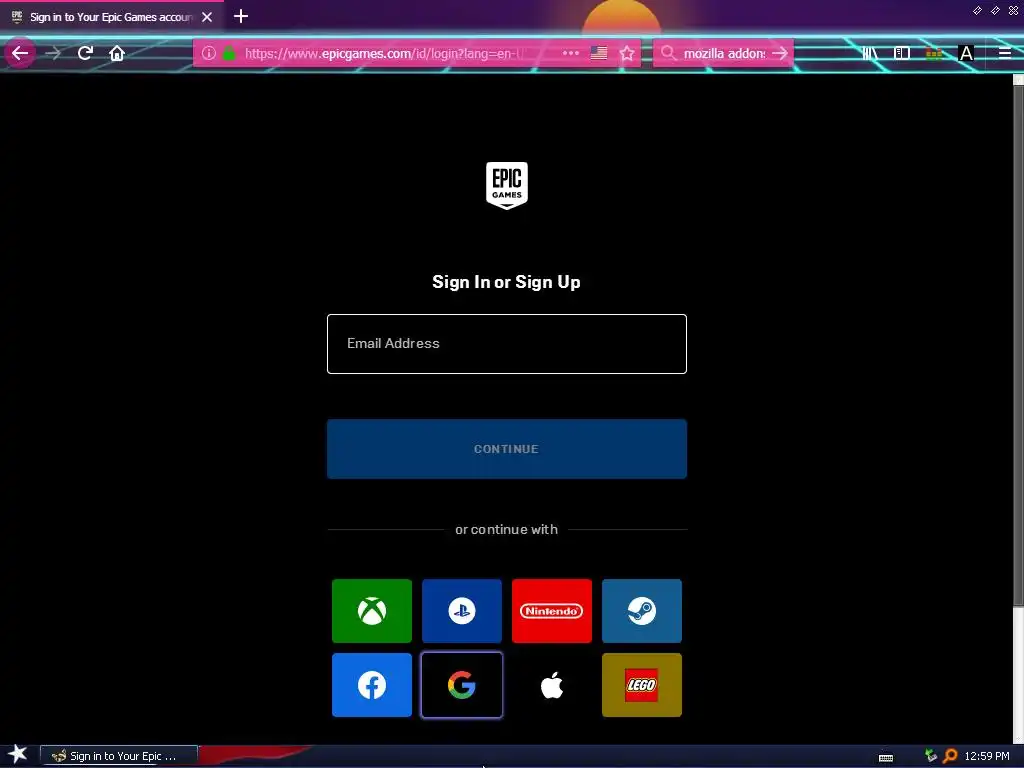Sign in with the Xbox button
Screen dimensions: 1024x768
click(x=372, y=611)
